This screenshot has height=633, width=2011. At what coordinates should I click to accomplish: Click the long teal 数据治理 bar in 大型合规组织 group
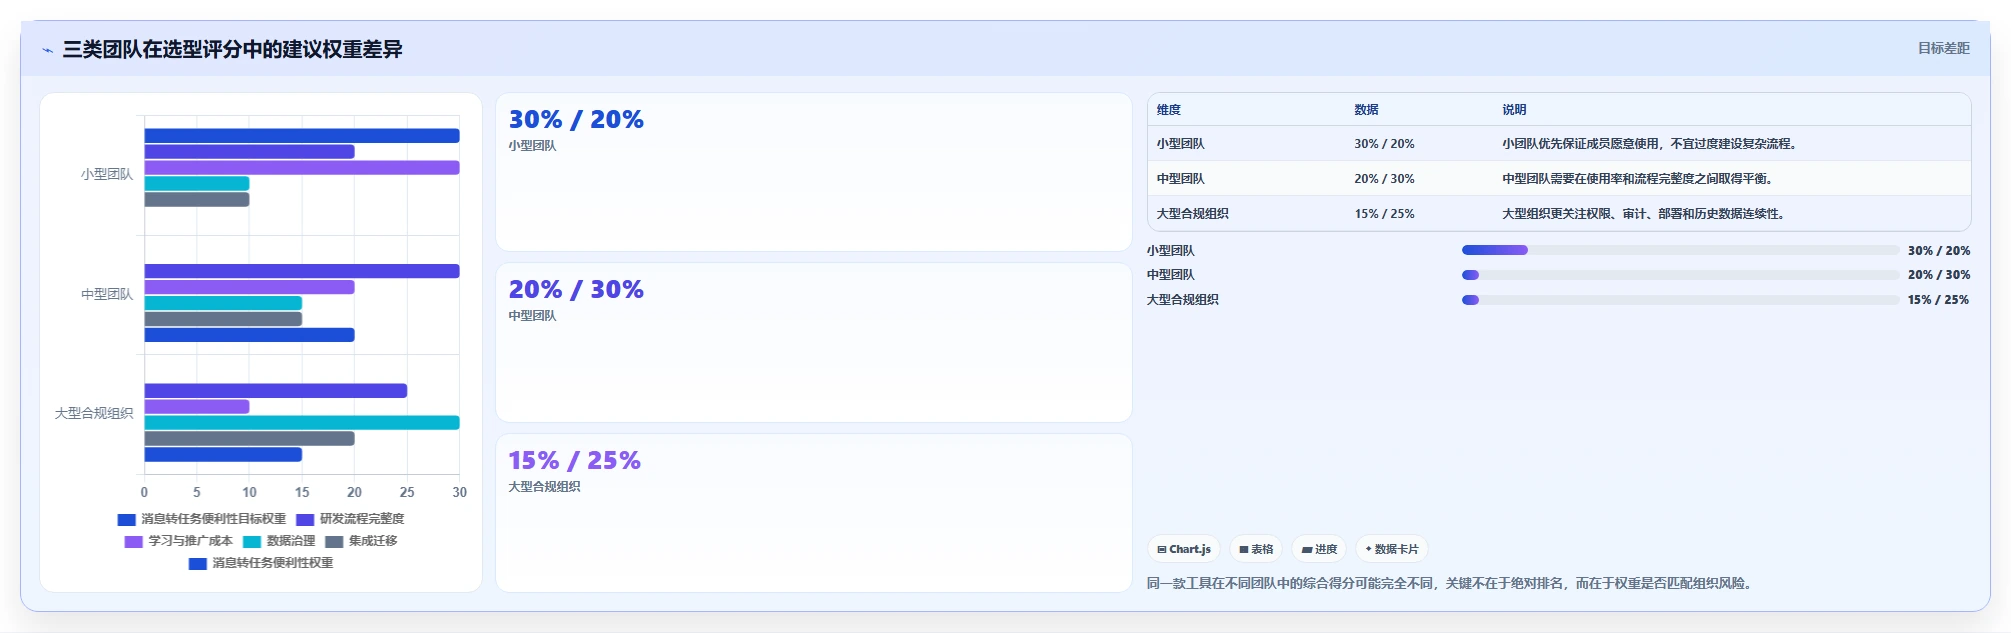tap(302, 423)
